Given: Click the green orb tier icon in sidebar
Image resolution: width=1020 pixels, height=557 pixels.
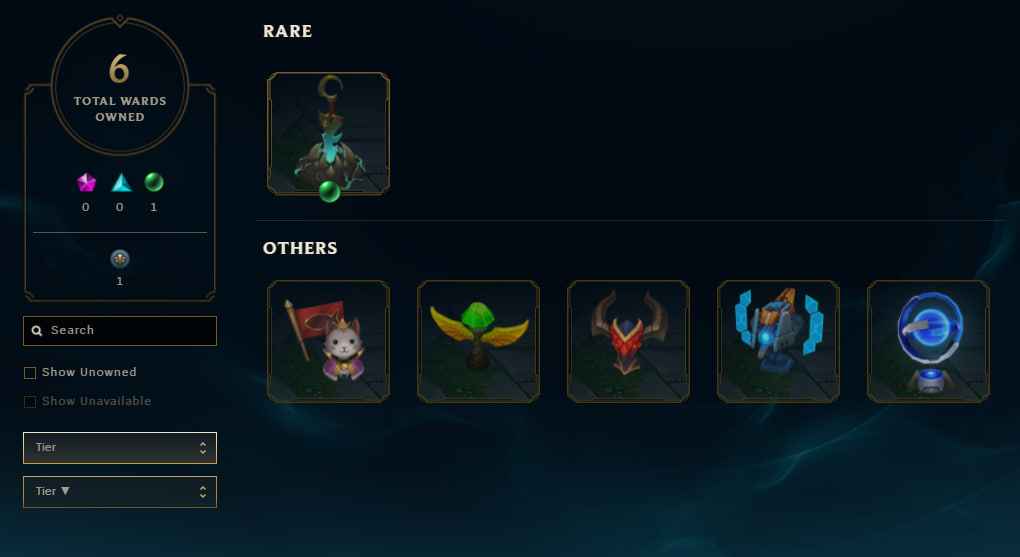Looking at the screenshot, I should (154, 182).
